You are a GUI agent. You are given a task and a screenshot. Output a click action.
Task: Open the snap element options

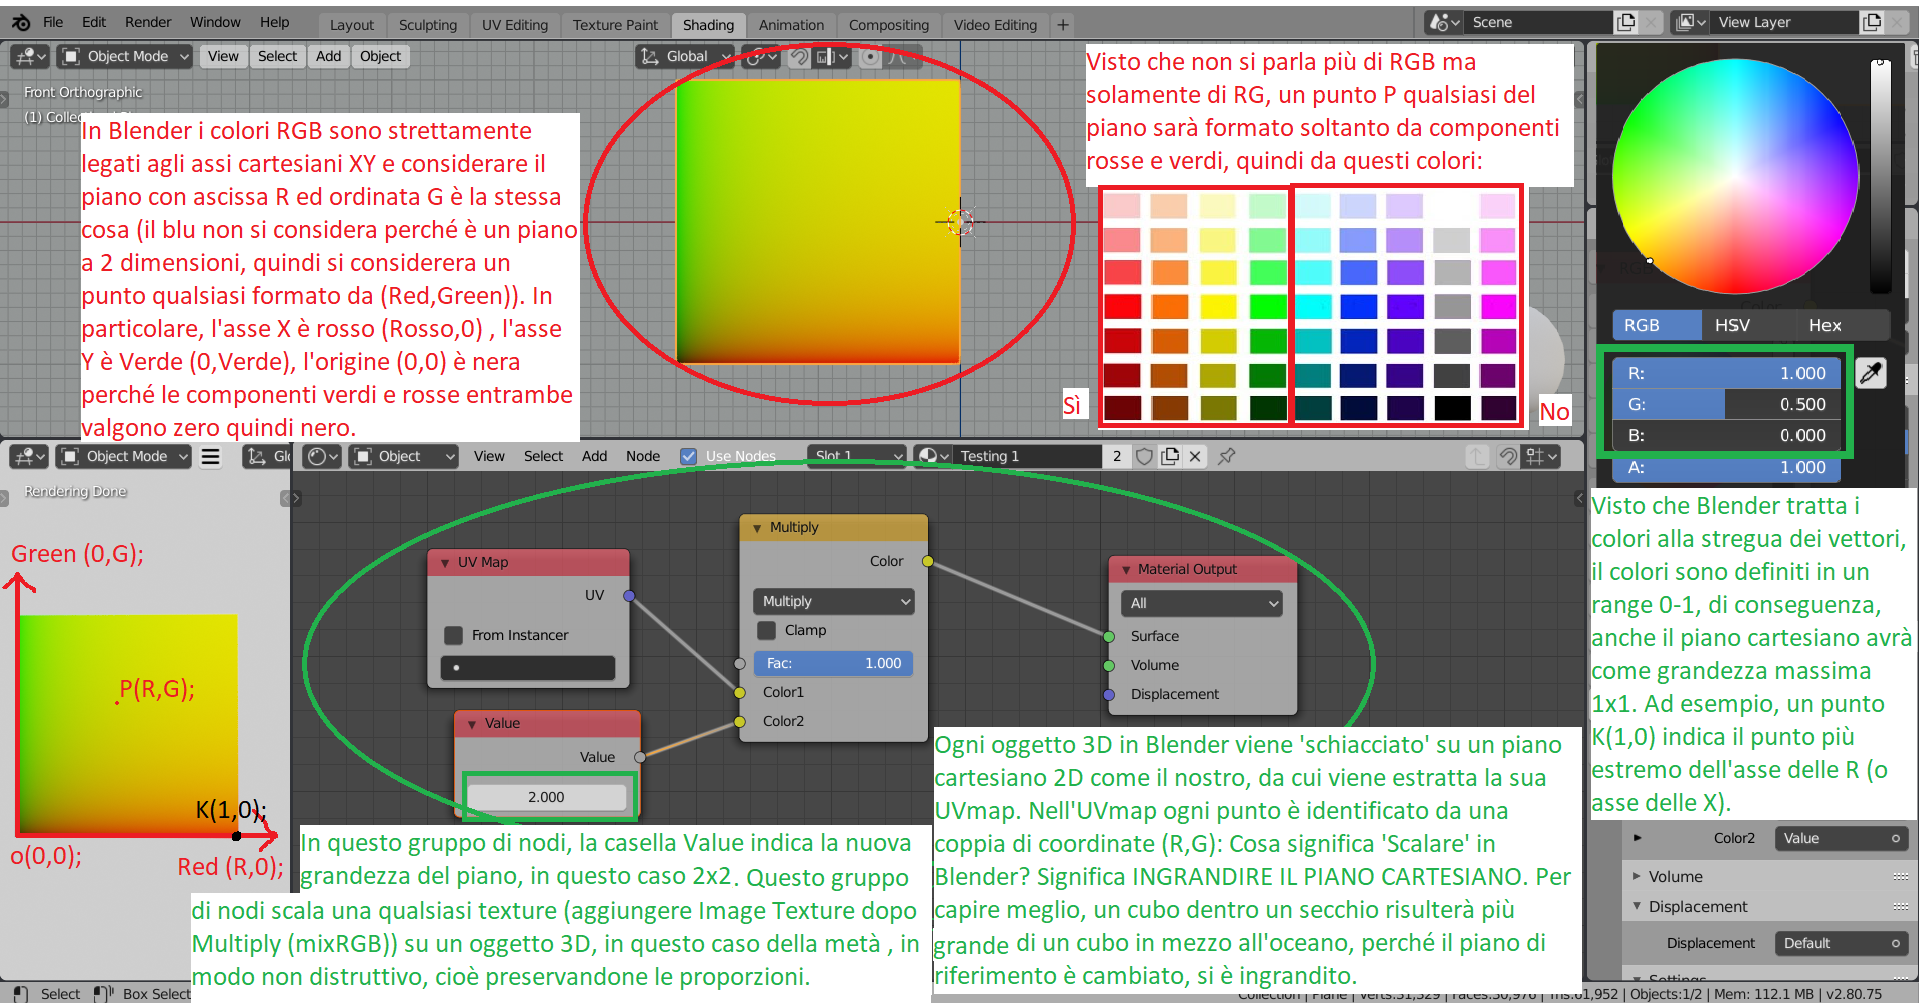pos(832,57)
